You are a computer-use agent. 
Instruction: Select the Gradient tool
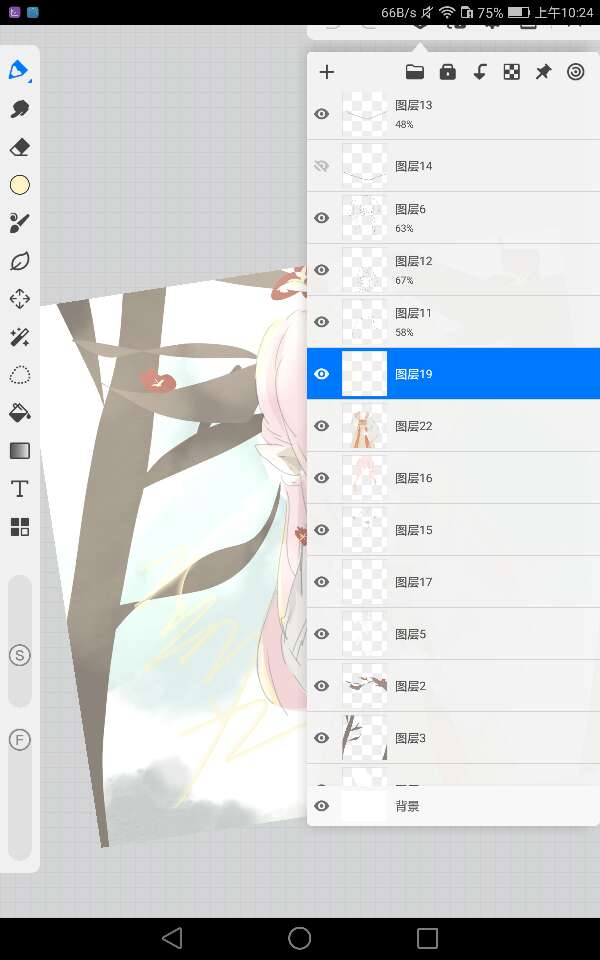tap(19, 451)
